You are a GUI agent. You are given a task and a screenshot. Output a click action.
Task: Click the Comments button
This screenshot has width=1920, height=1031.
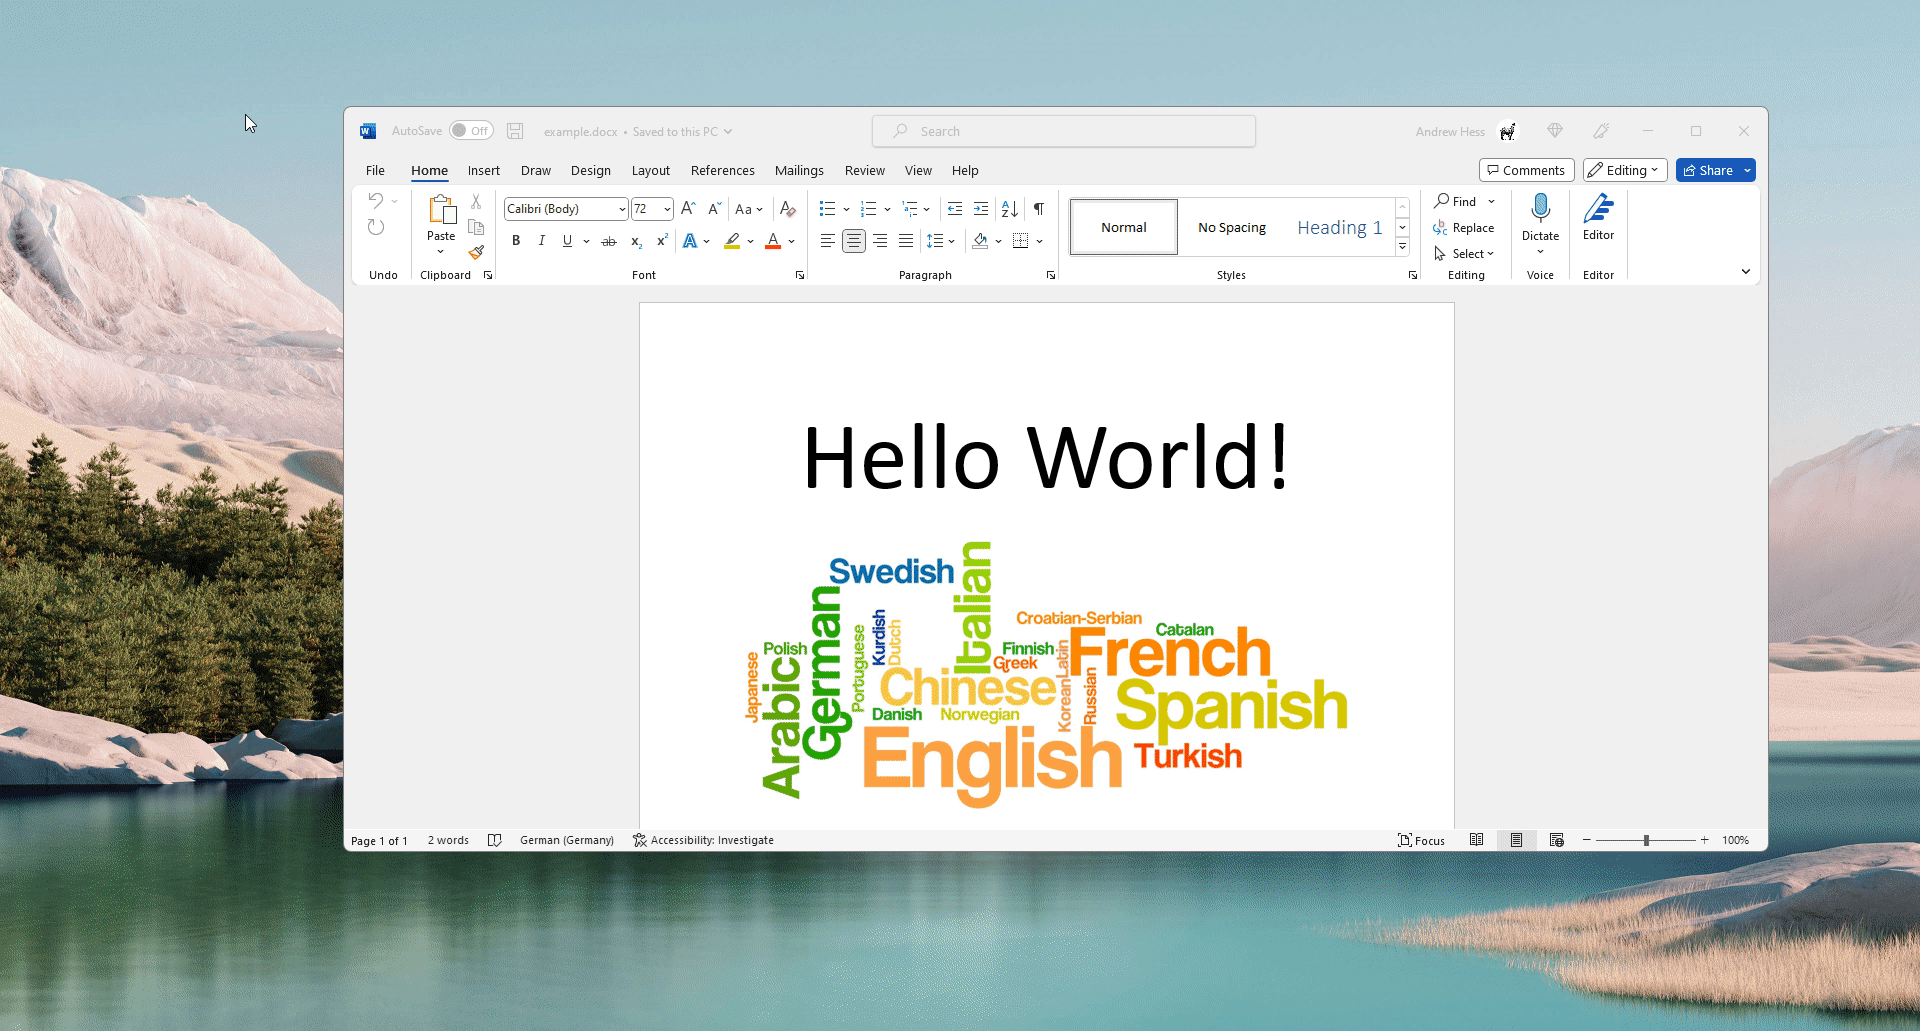1526,170
